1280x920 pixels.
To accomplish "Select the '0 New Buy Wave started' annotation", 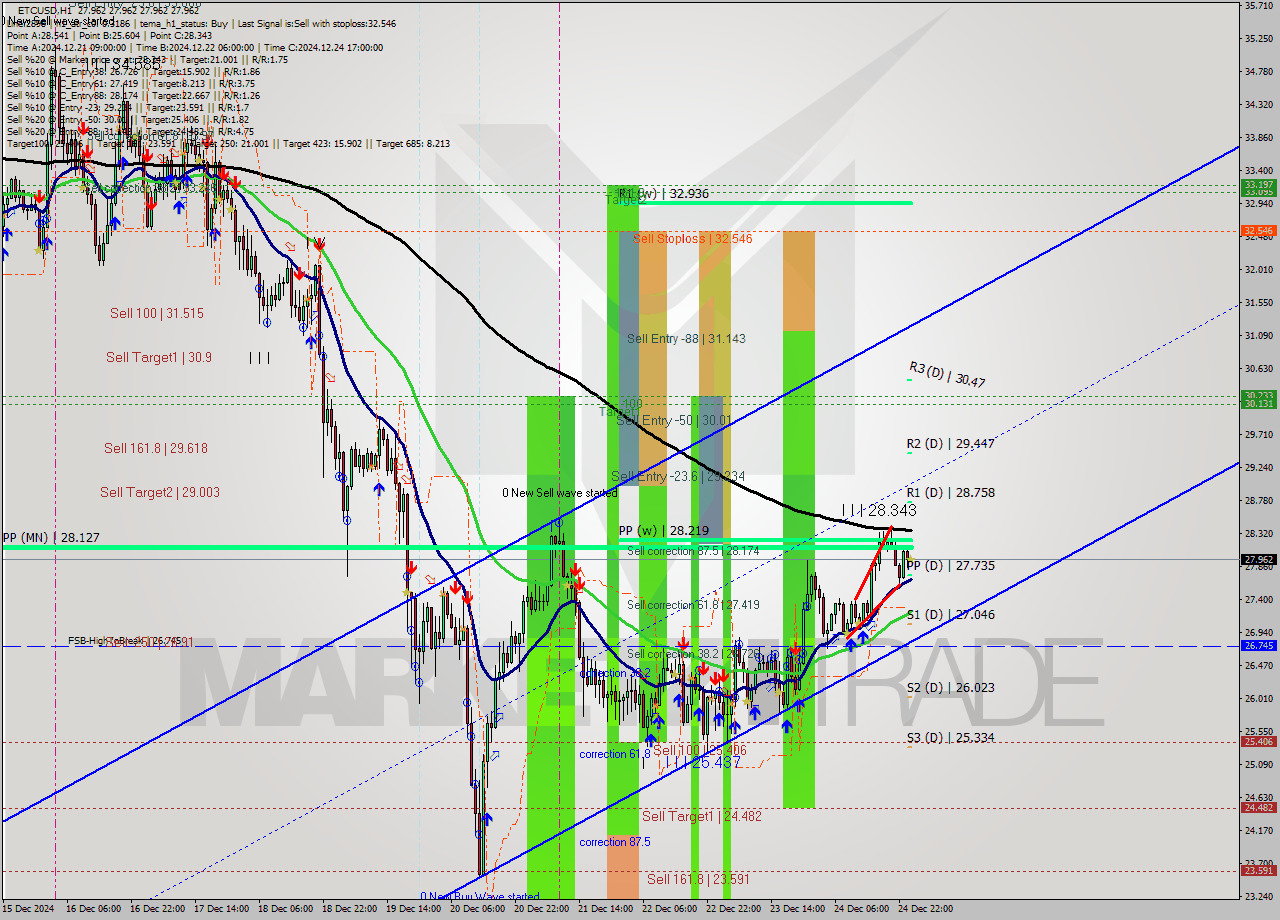I will 480,896.
